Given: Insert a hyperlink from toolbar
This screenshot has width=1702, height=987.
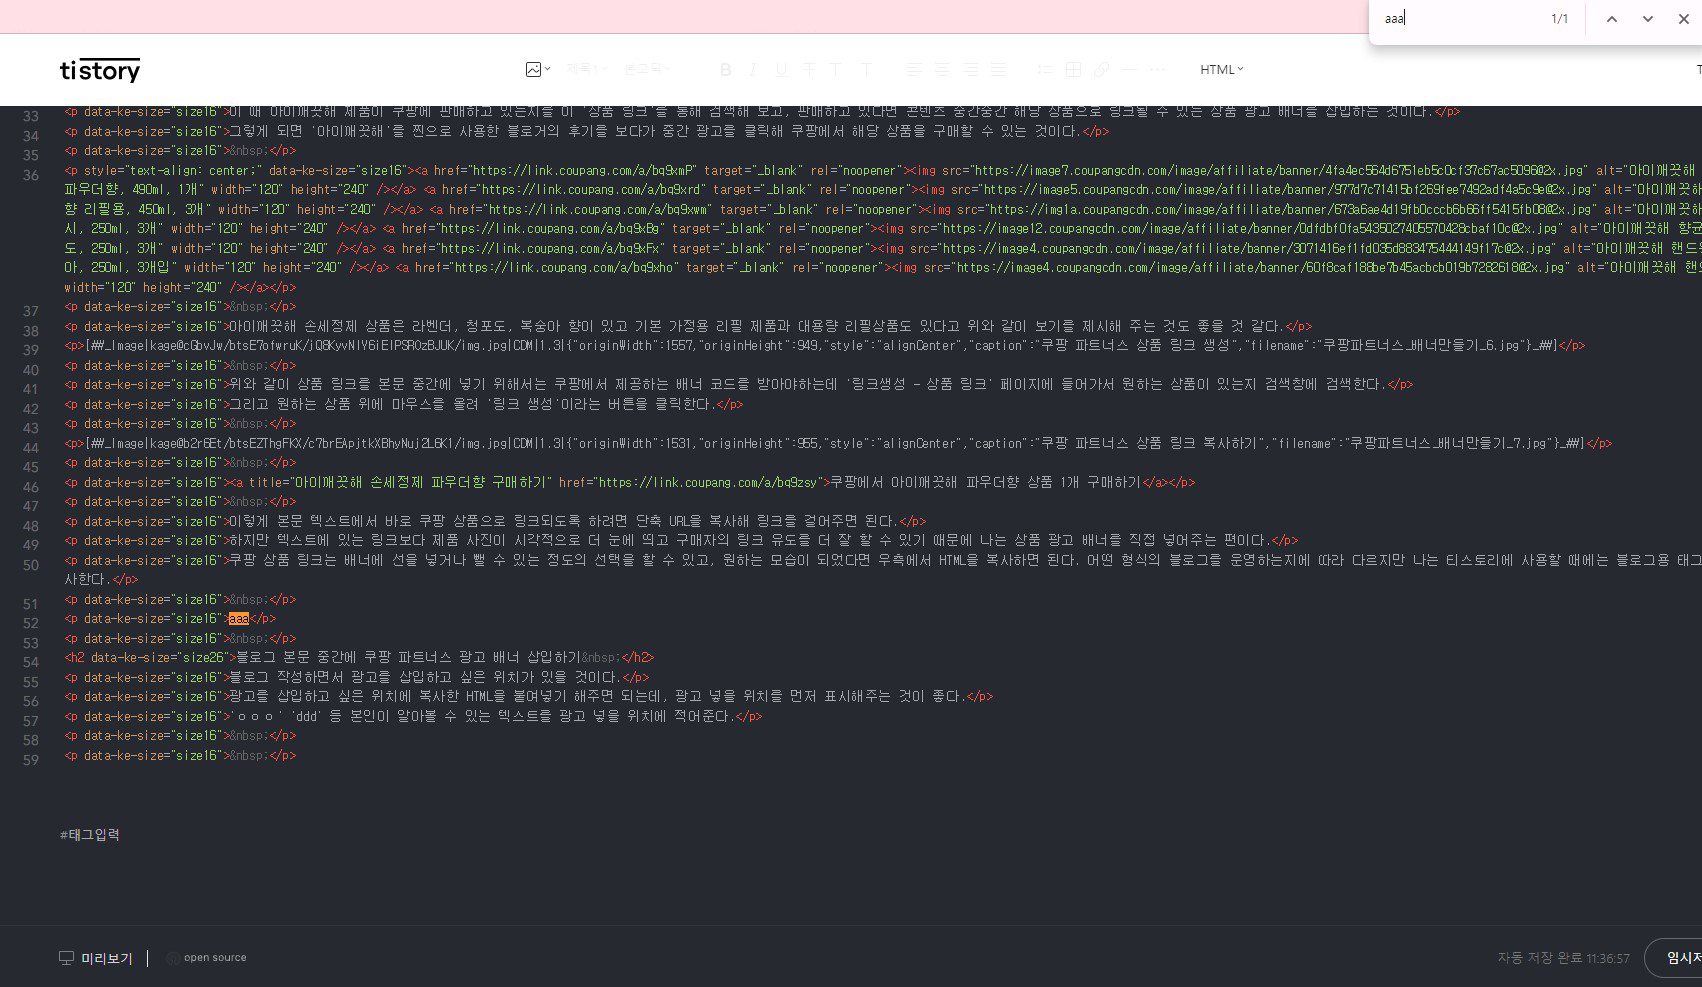Looking at the screenshot, I should (x=1101, y=69).
